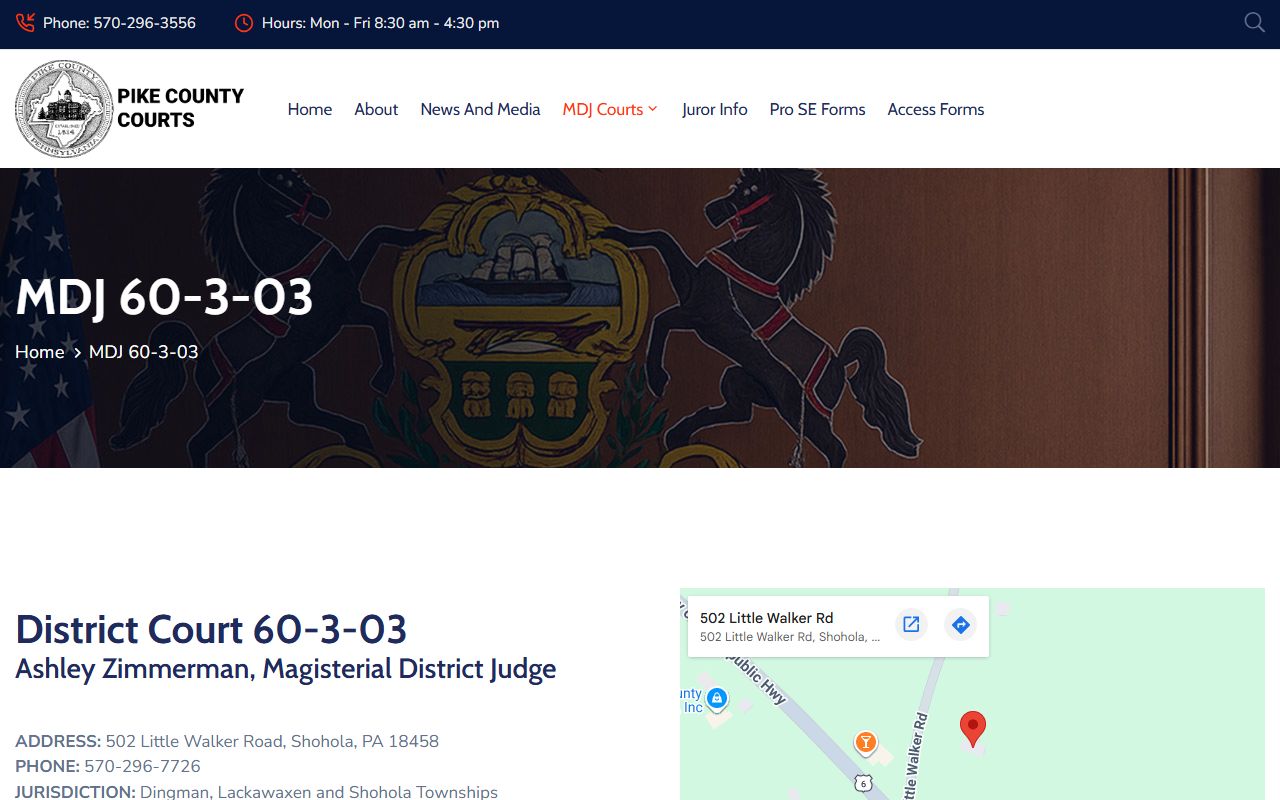
Task: Click the Home breadcrumb link
Action: (40, 352)
